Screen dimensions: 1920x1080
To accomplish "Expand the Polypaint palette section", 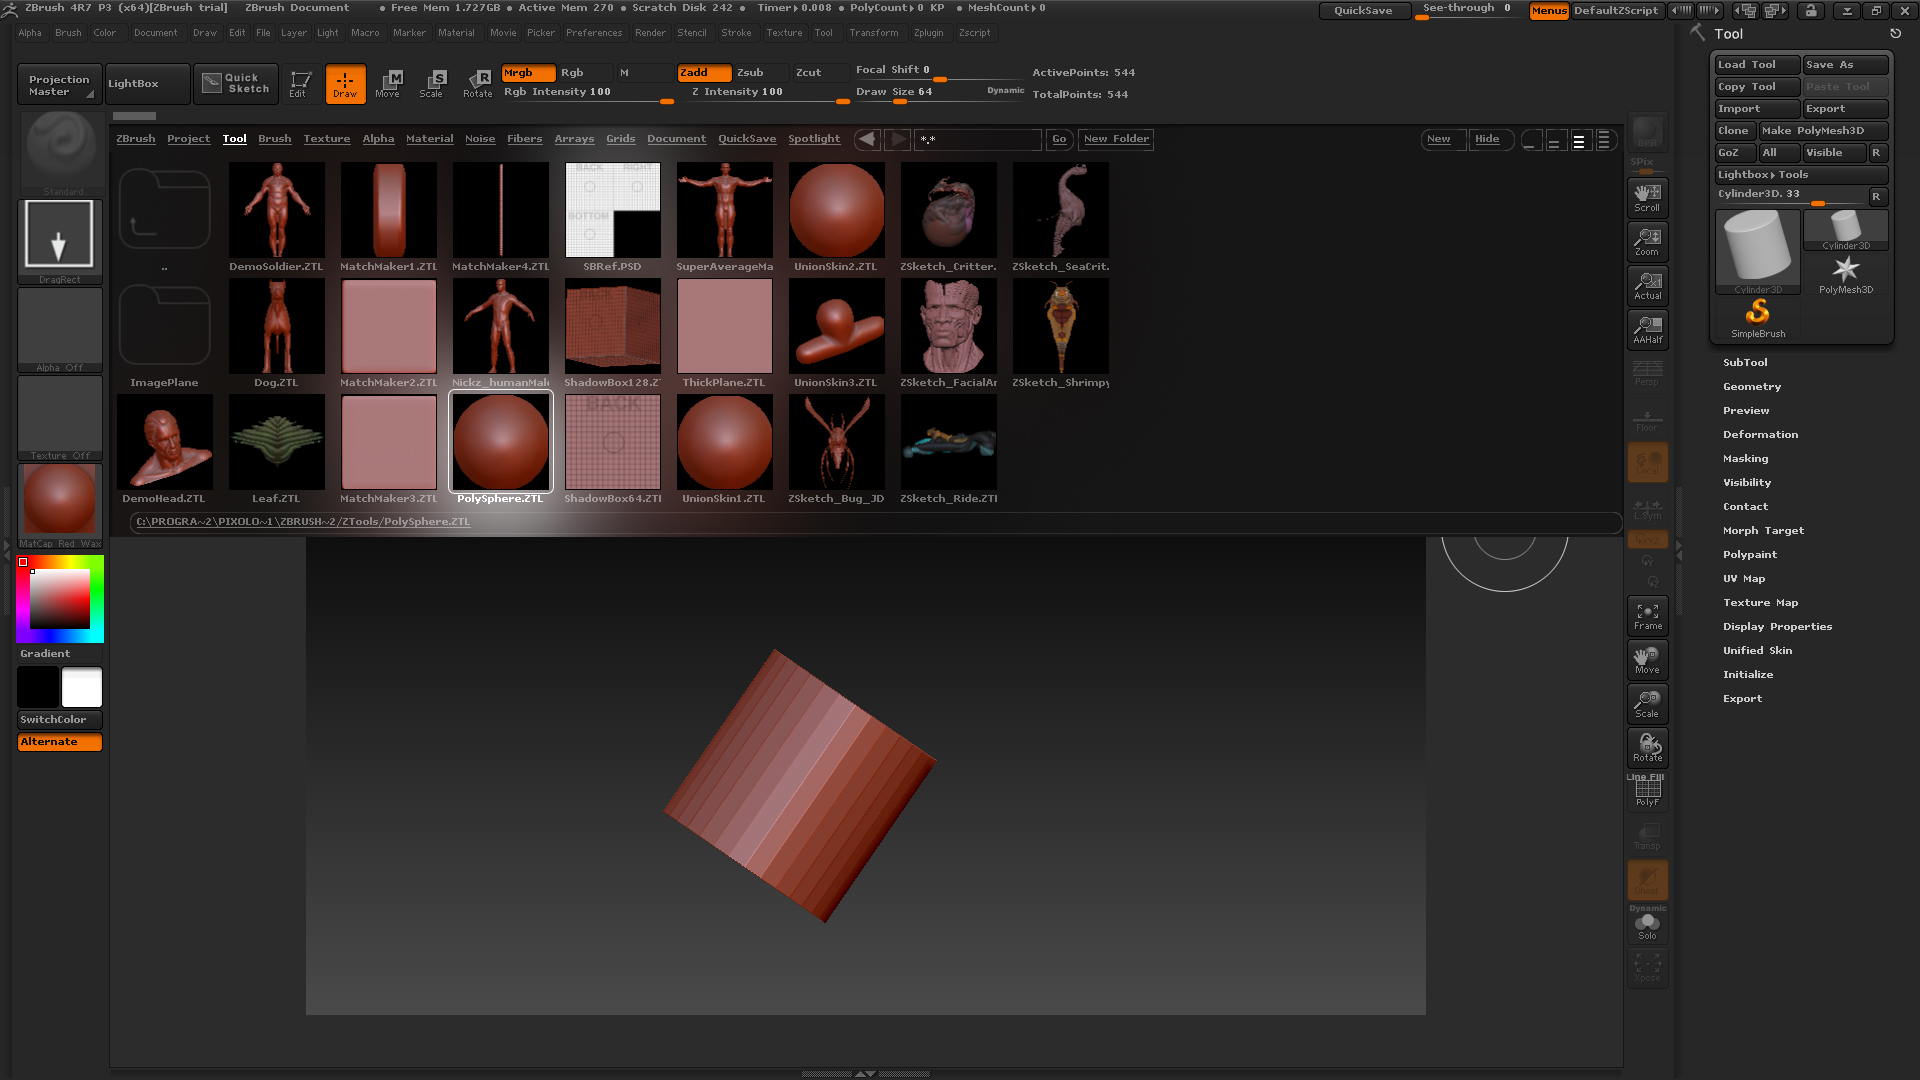I will [x=1750, y=555].
